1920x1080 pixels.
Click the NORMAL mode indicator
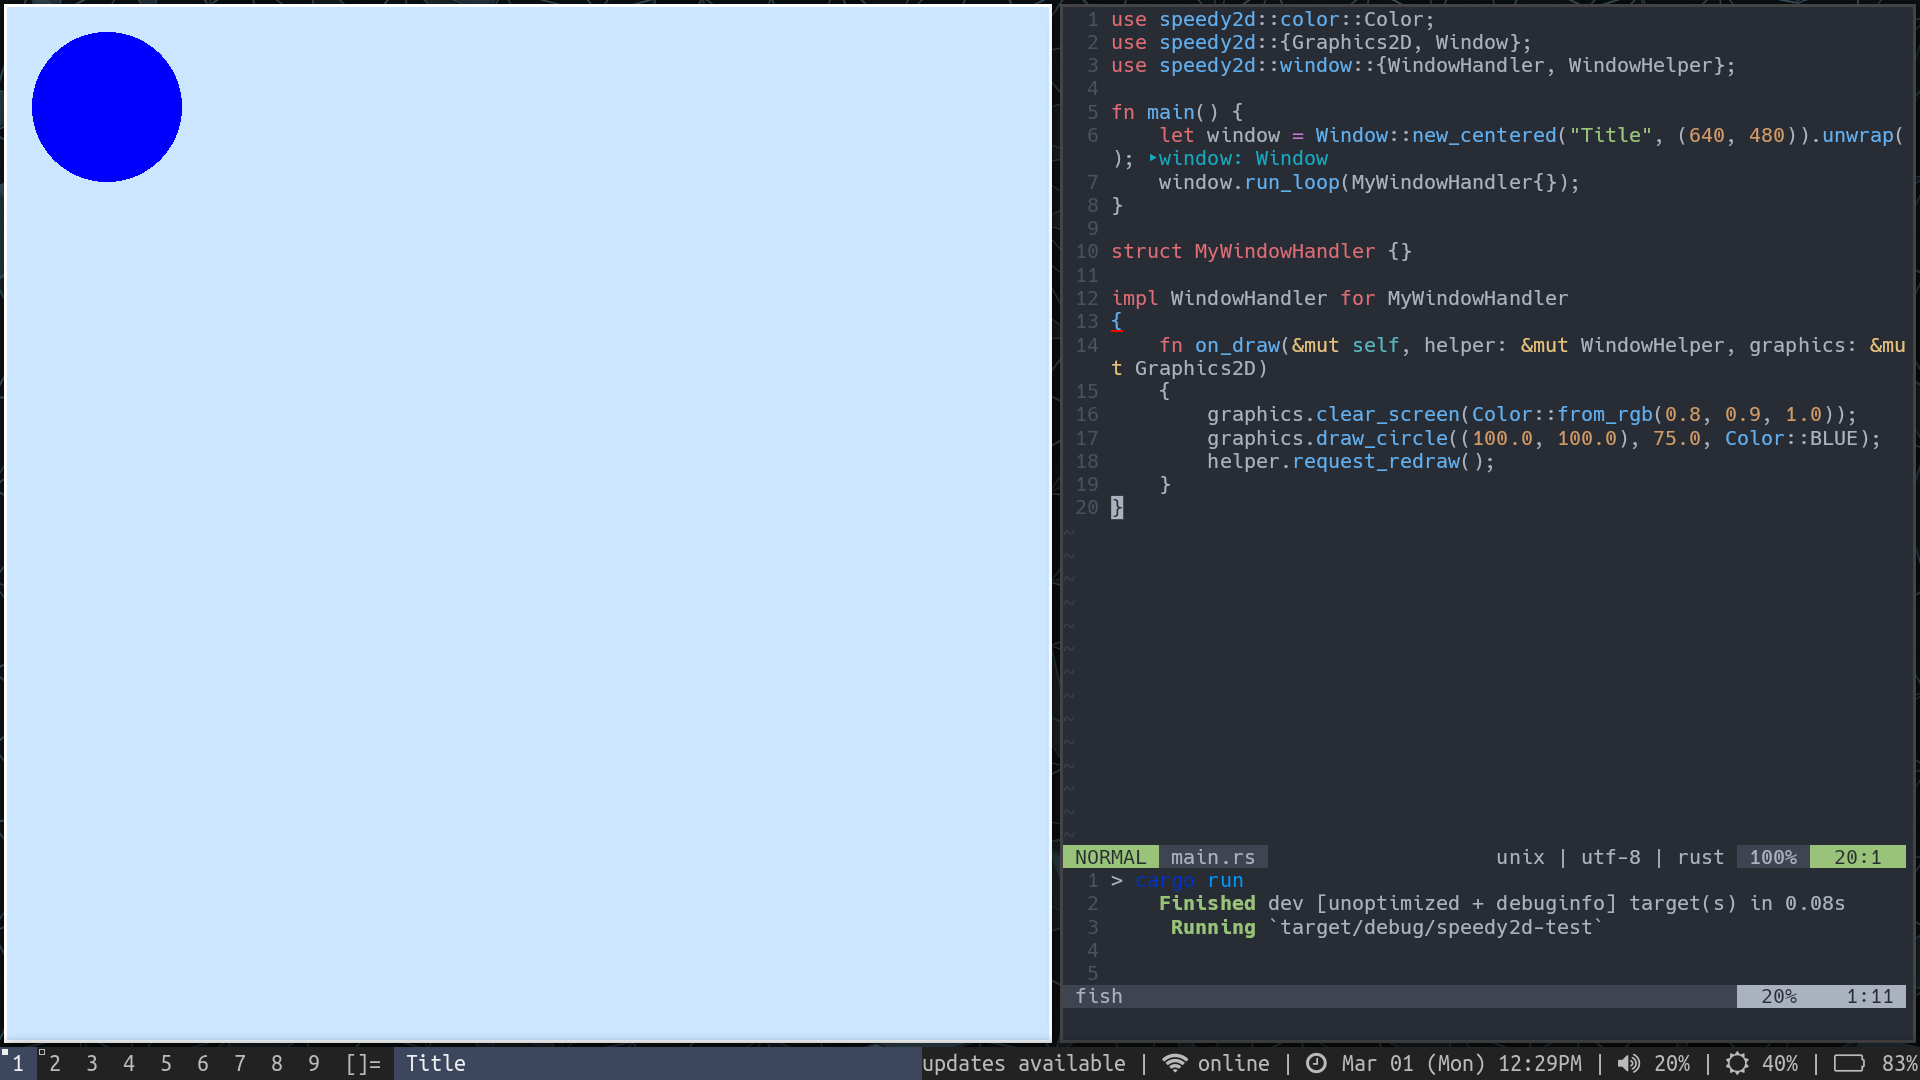(x=1110, y=857)
